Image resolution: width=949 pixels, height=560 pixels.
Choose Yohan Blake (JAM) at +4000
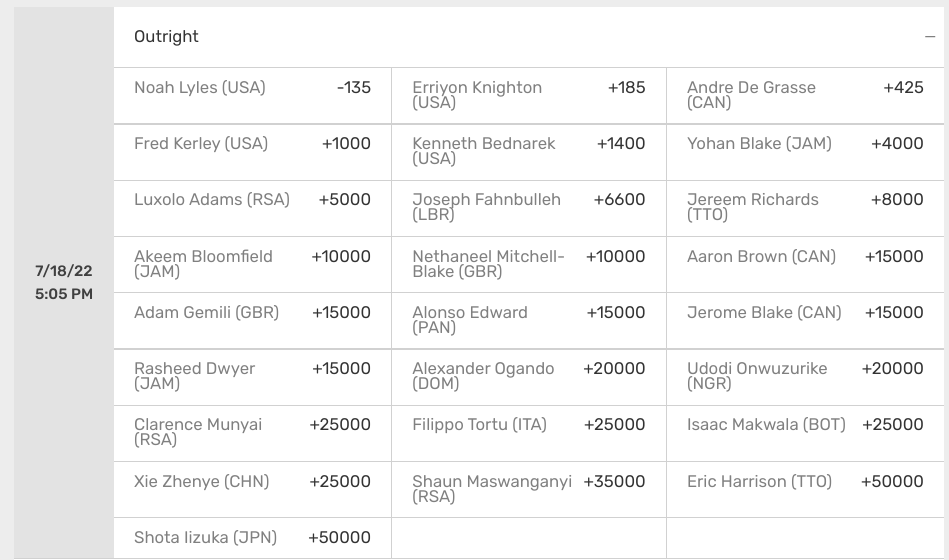tap(805, 153)
